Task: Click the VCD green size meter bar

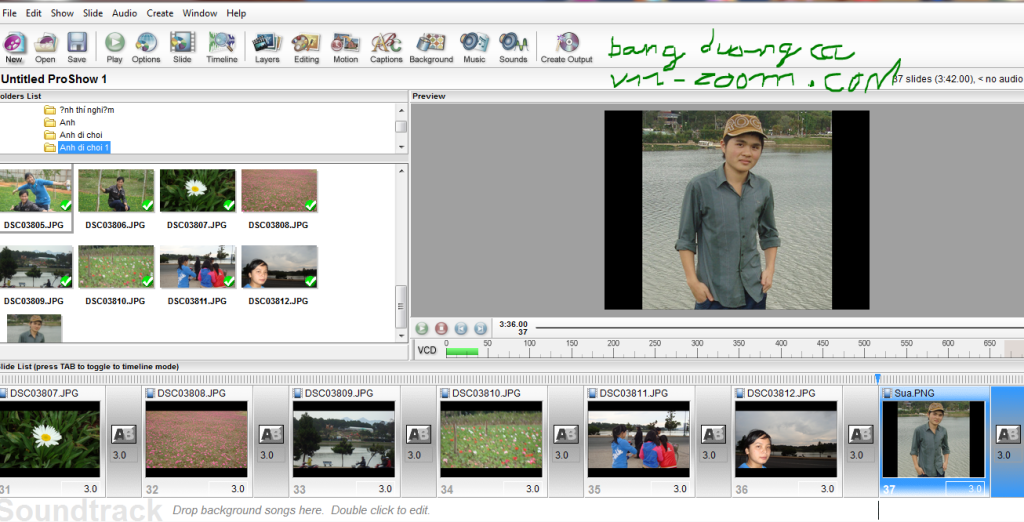Action: pyautogui.click(x=461, y=351)
